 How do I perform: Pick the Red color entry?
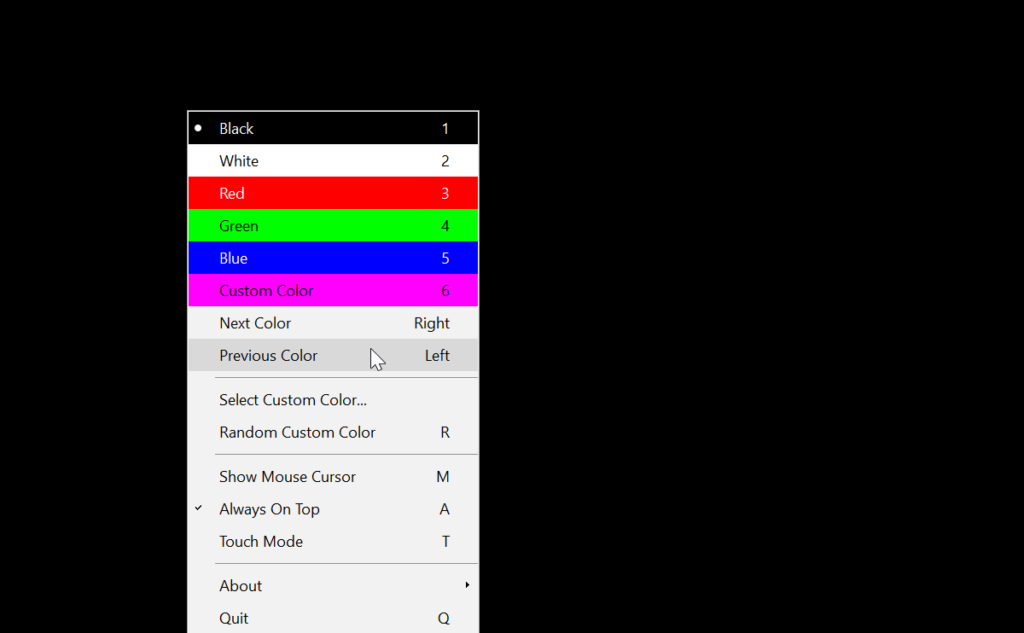coord(333,193)
